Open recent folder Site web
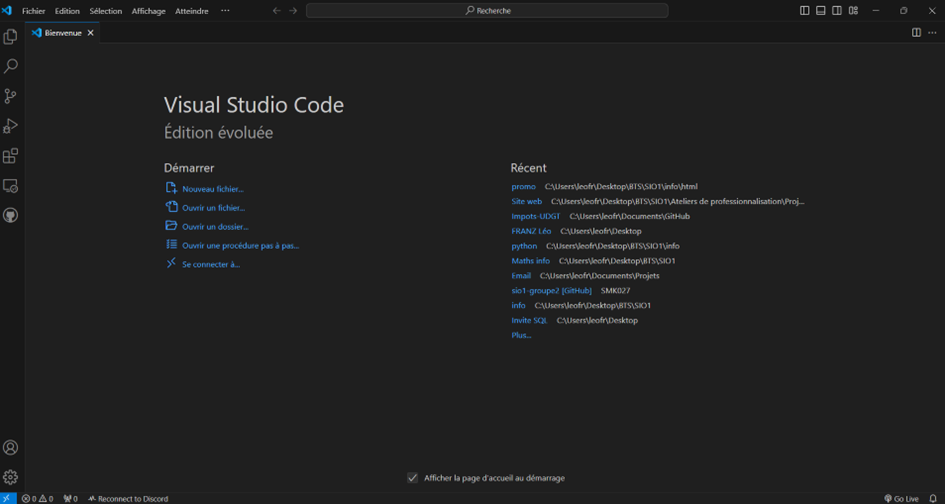Image resolution: width=945 pixels, height=504 pixels. [527, 201]
